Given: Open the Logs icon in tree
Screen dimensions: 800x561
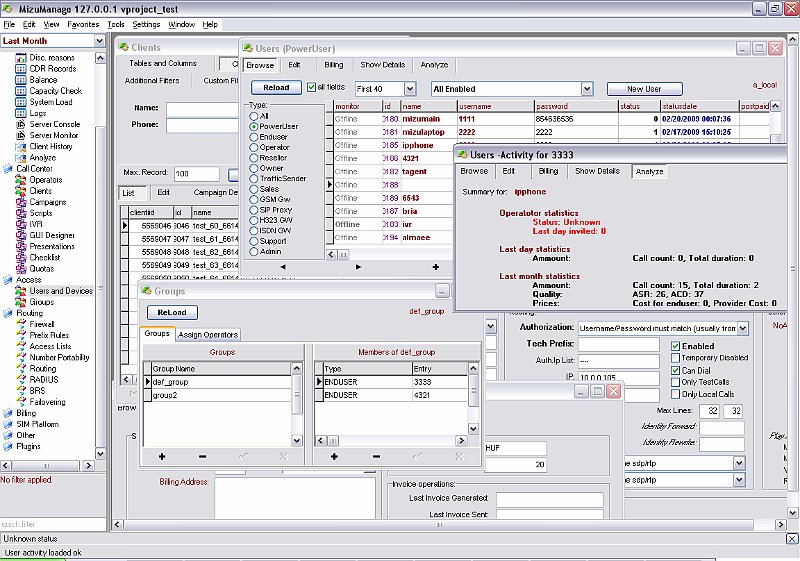Looking at the screenshot, I should click(x=20, y=113).
